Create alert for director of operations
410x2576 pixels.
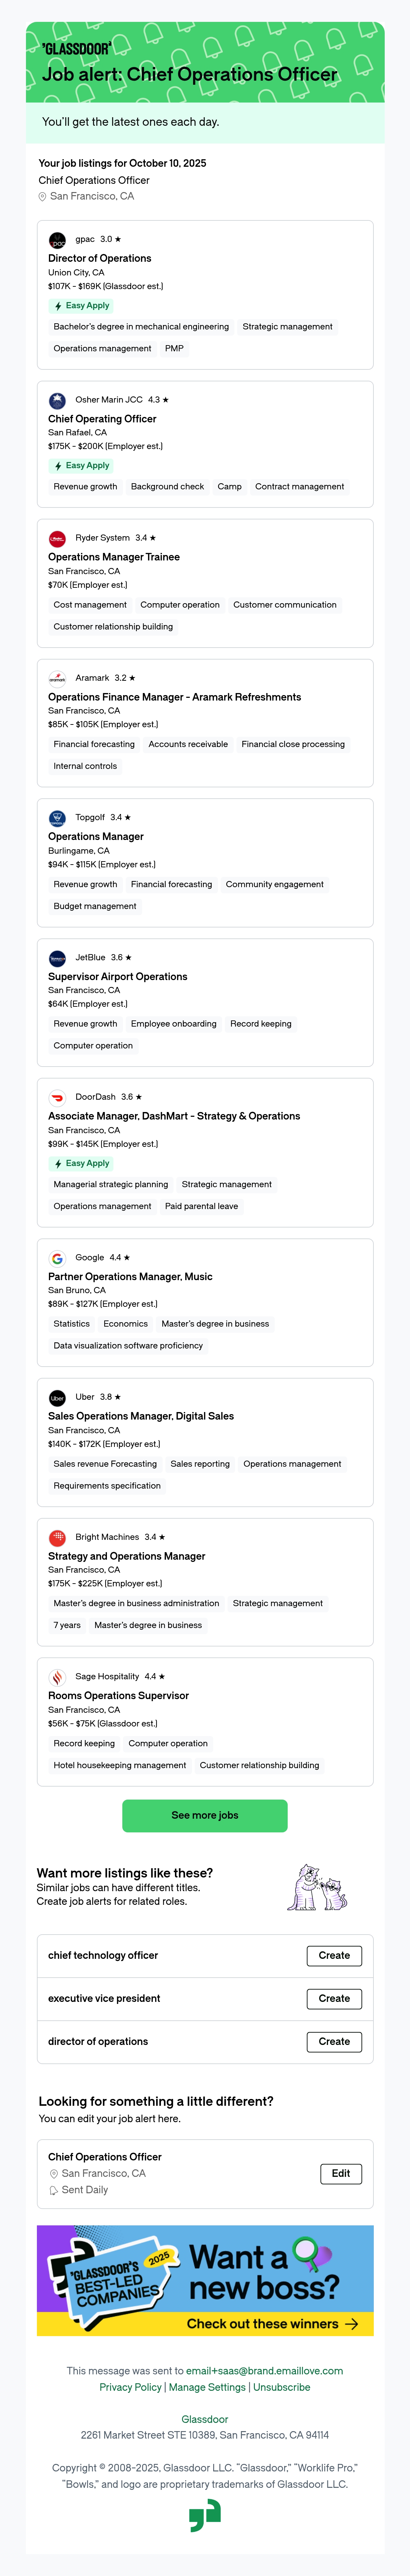tap(334, 2041)
